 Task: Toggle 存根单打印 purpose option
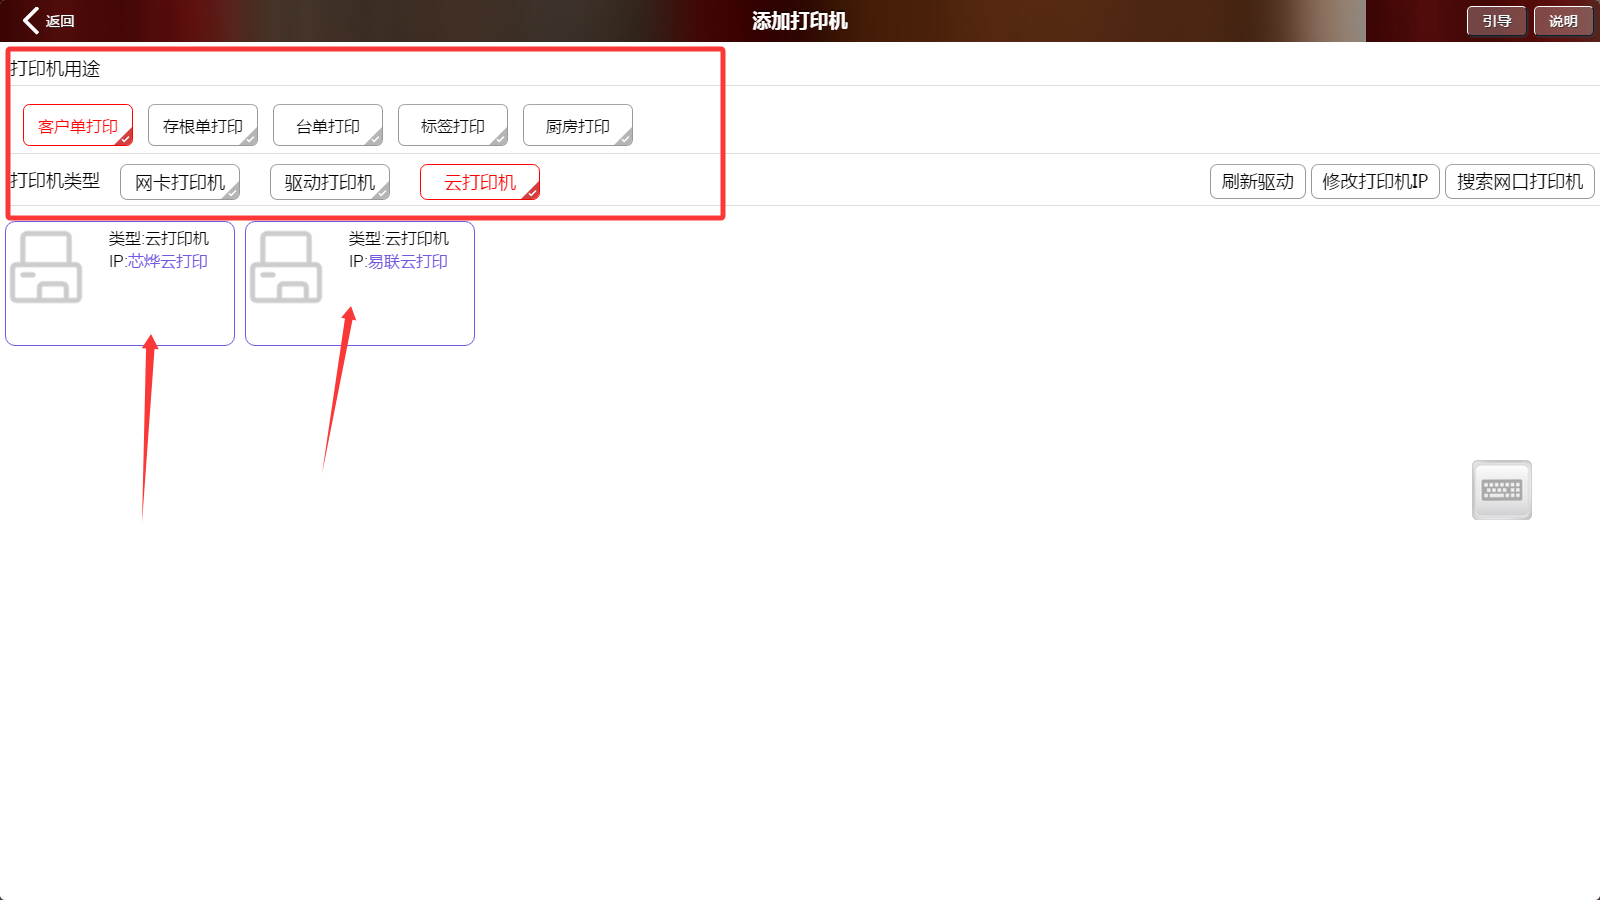coord(203,126)
